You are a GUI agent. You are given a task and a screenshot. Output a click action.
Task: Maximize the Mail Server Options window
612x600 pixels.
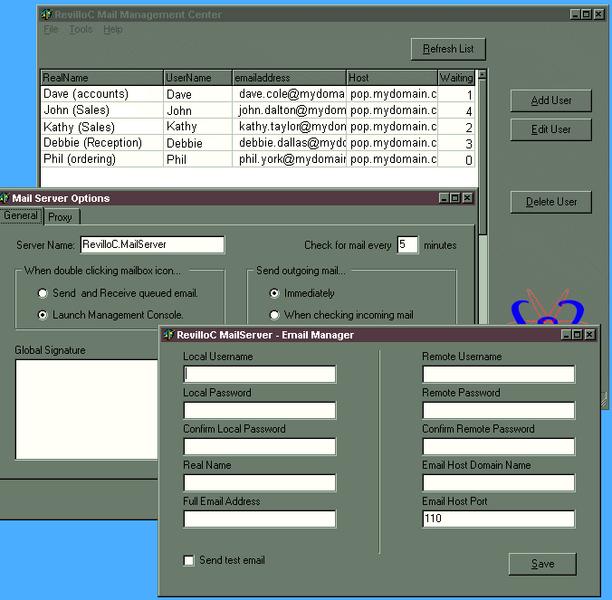455,198
